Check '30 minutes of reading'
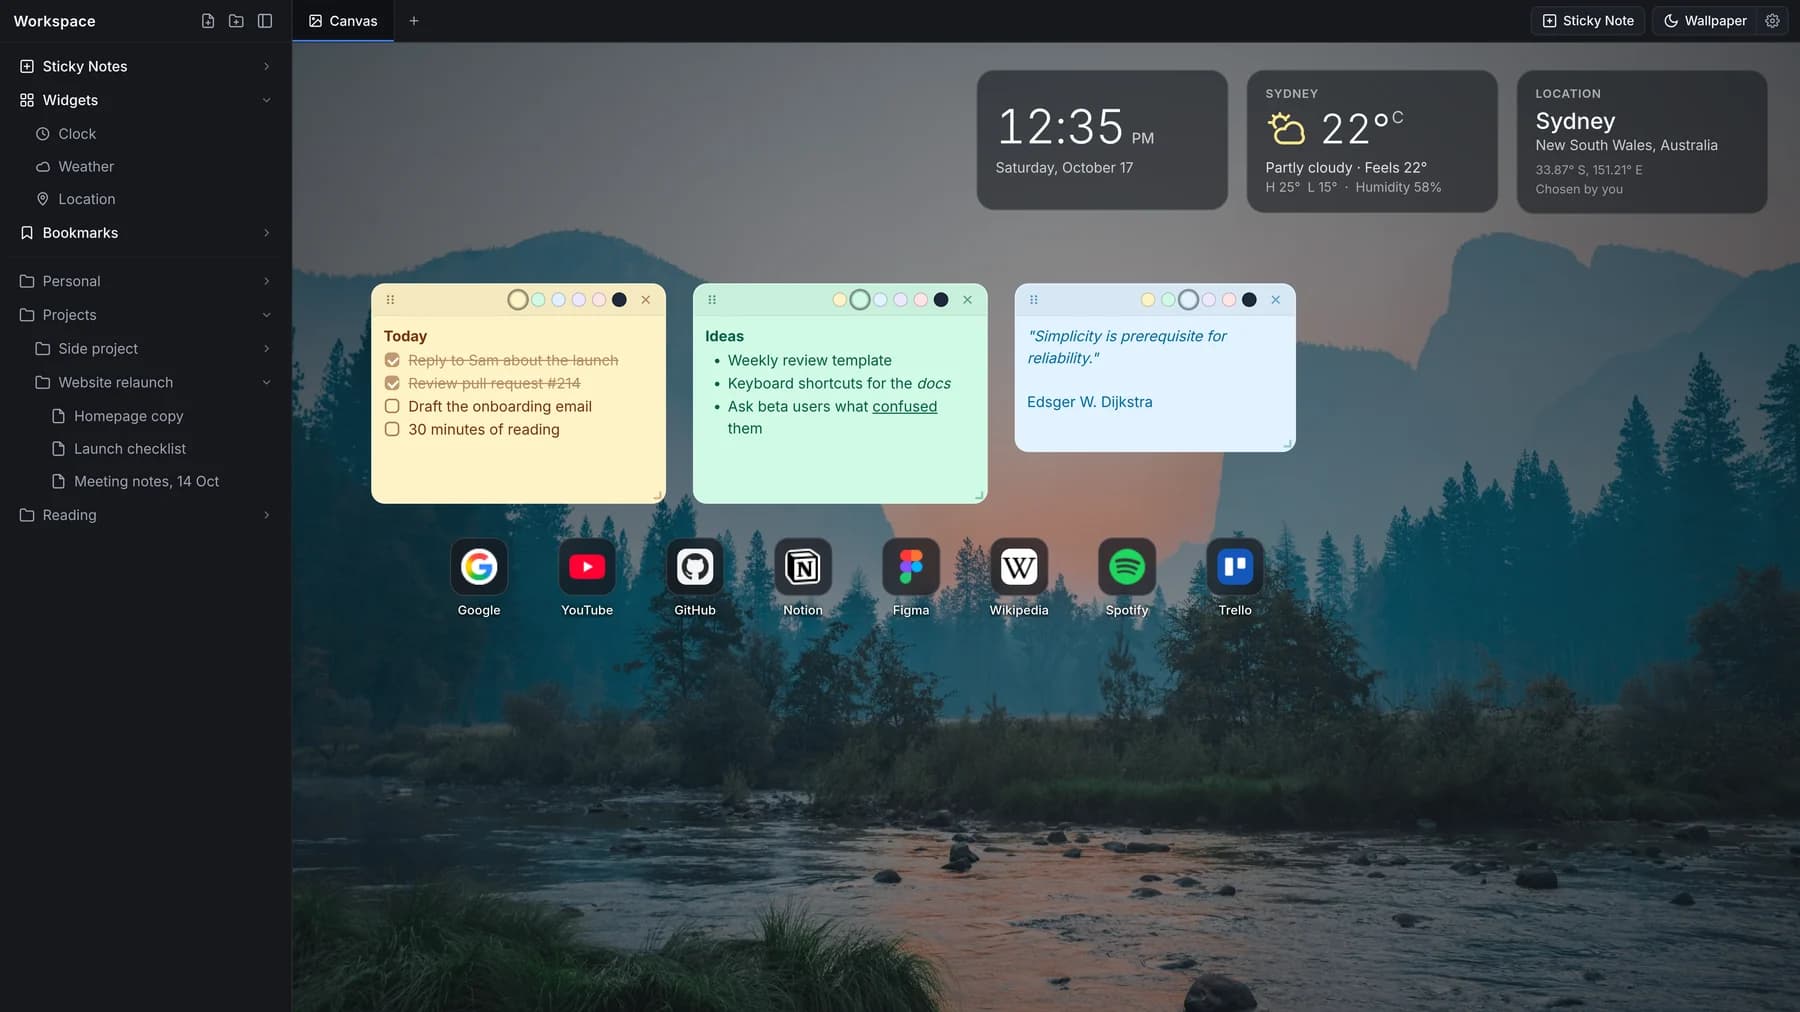The width and height of the screenshot is (1800, 1012). click(x=392, y=429)
